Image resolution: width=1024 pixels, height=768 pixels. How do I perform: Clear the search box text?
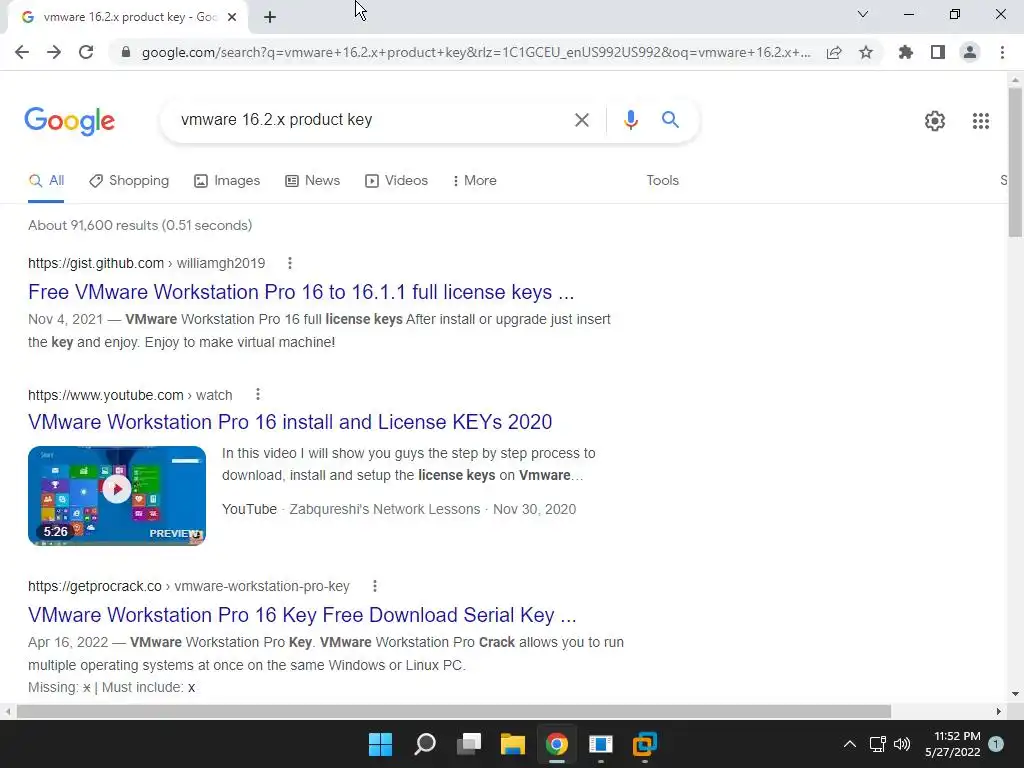coord(581,120)
